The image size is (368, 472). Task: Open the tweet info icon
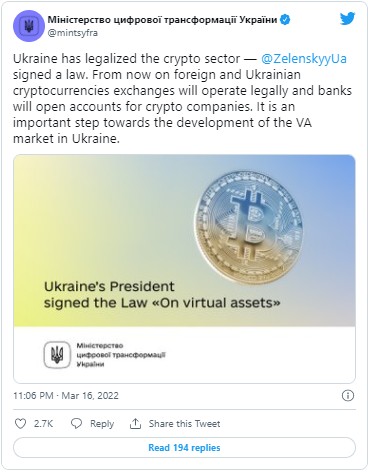[348, 396]
